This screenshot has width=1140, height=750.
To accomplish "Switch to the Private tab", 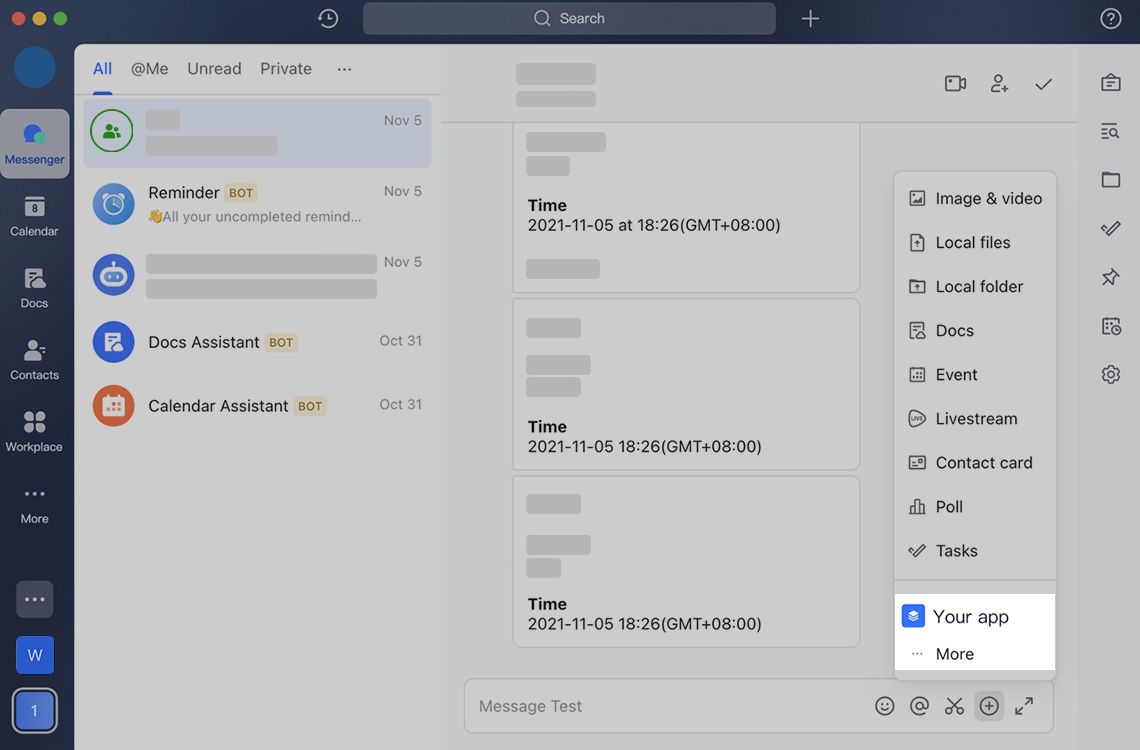I will coord(286,69).
